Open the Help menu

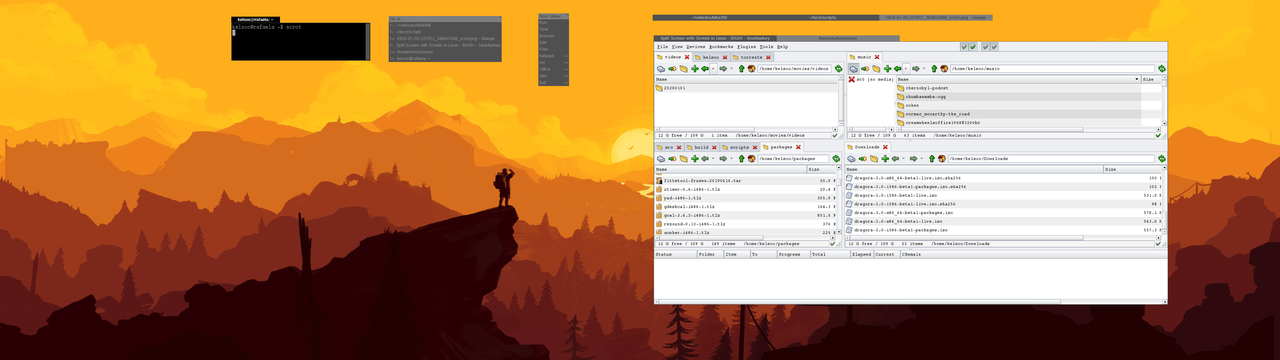pos(783,47)
